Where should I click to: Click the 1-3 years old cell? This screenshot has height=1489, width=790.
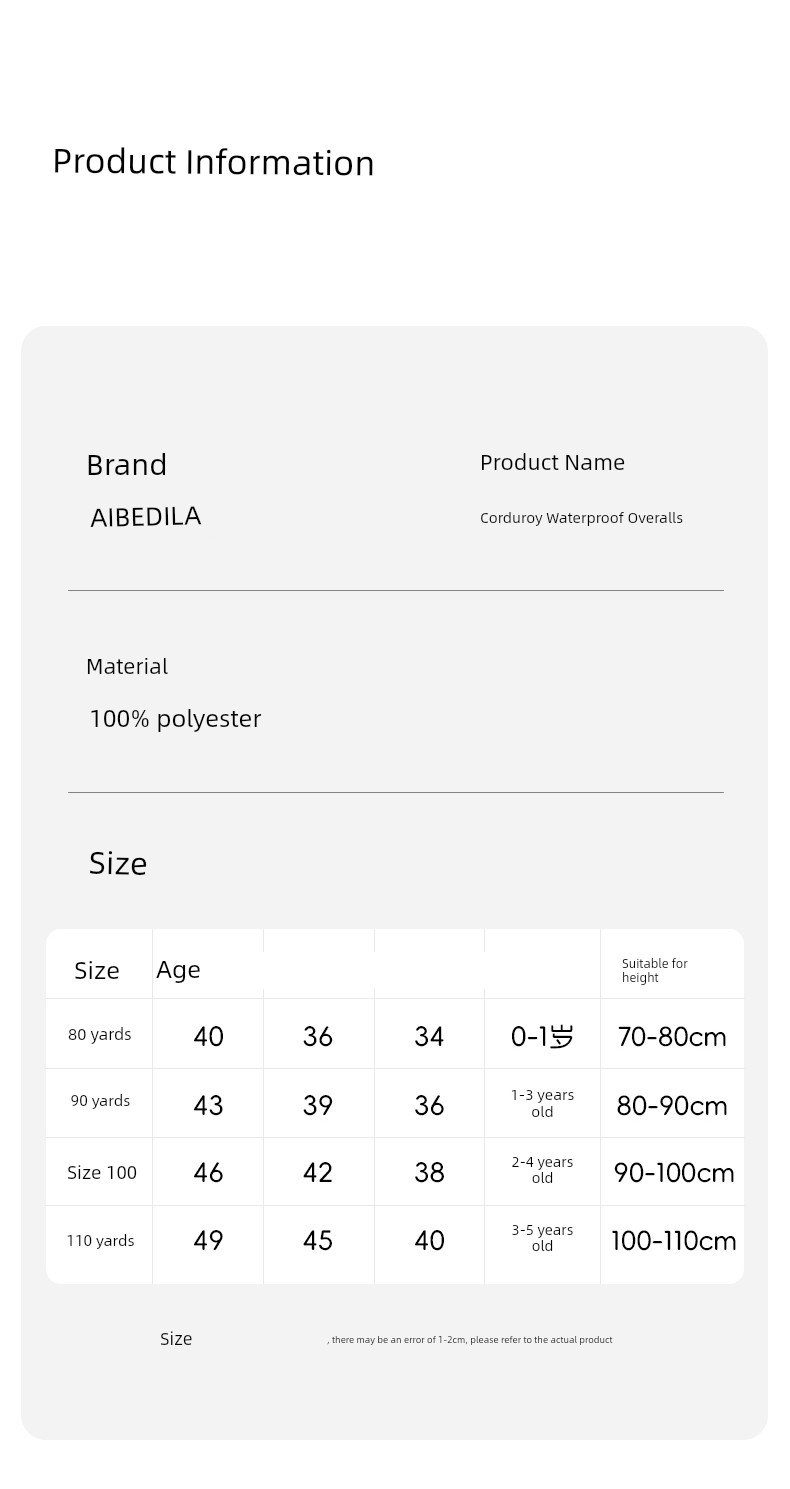[x=542, y=1103]
